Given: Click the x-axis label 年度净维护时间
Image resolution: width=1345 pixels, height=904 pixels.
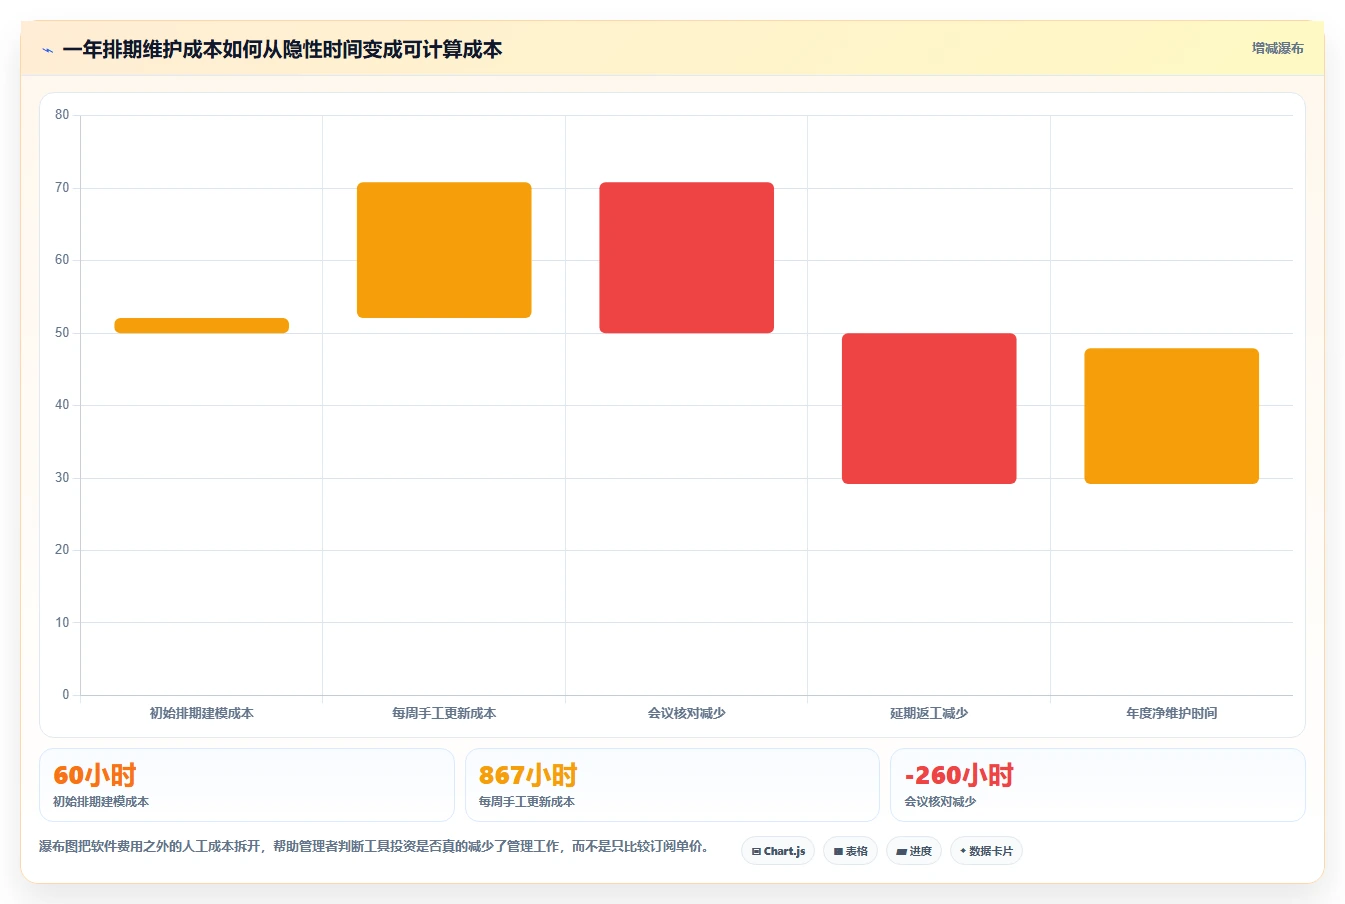Looking at the screenshot, I should 1172,713.
